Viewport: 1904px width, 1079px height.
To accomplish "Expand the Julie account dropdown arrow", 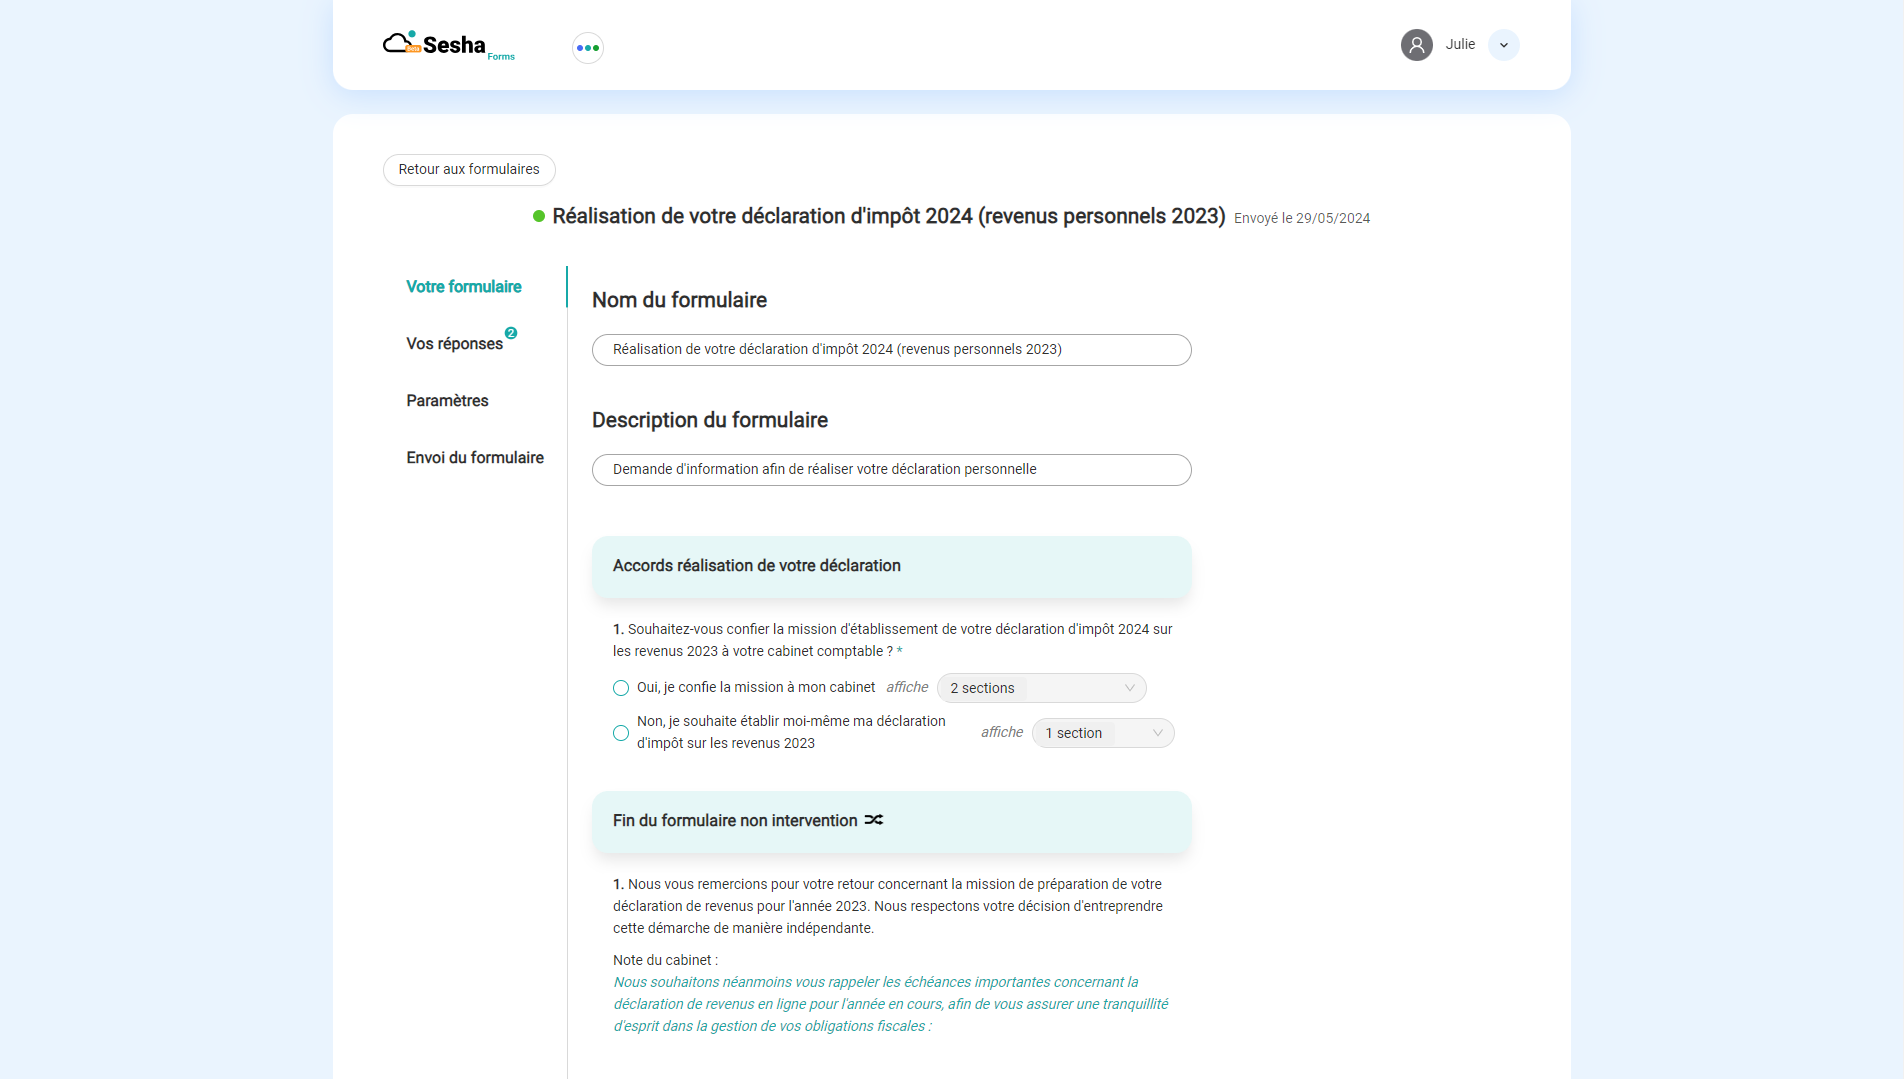I will pyautogui.click(x=1503, y=45).
